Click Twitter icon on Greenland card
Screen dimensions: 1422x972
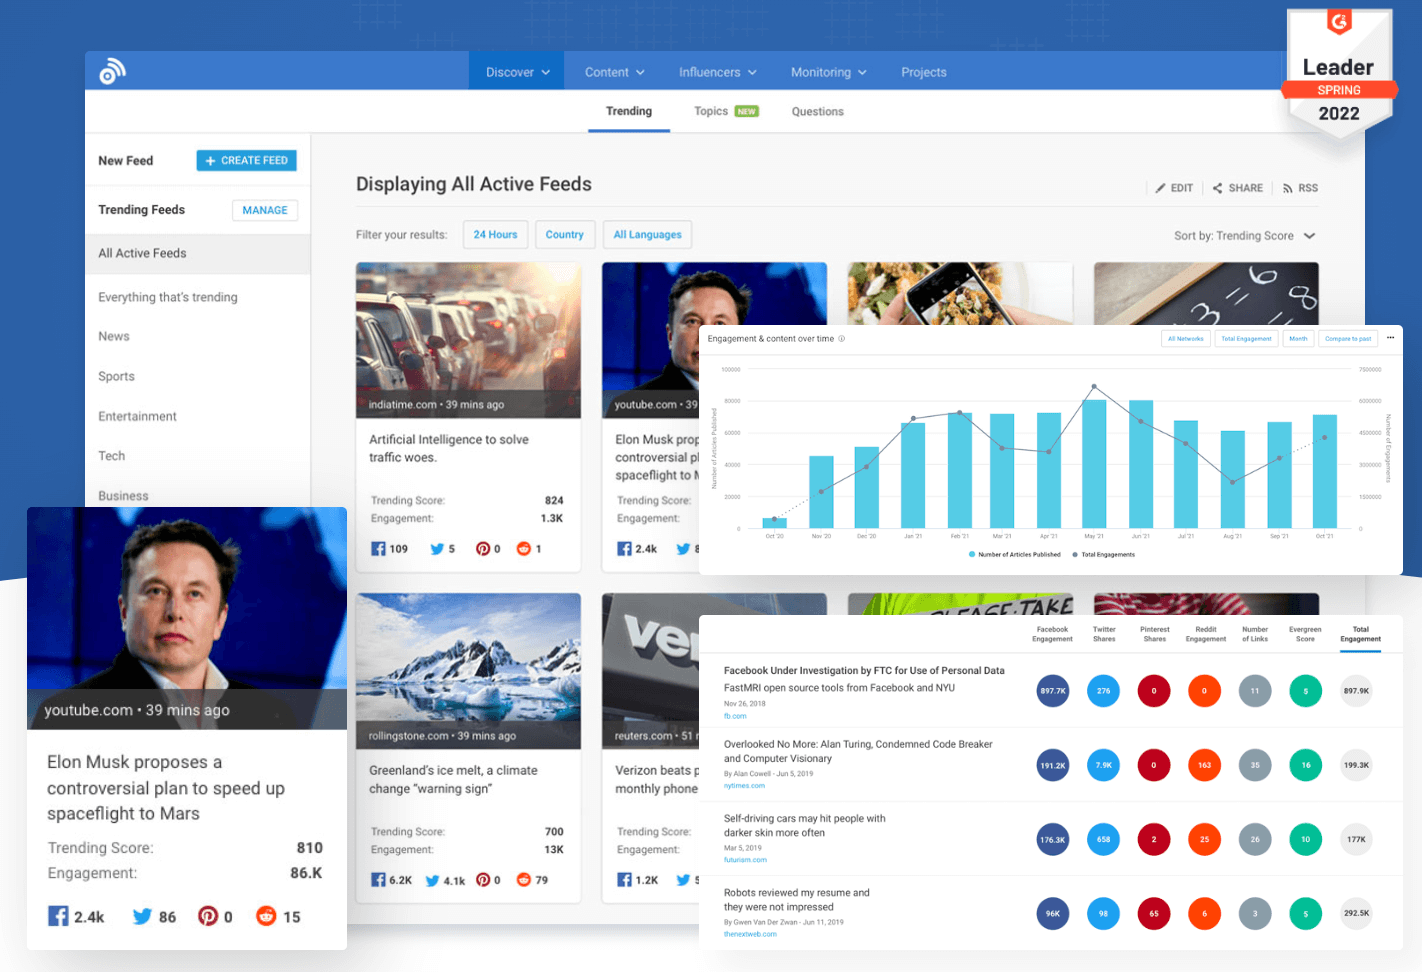[x=433, y=880]
